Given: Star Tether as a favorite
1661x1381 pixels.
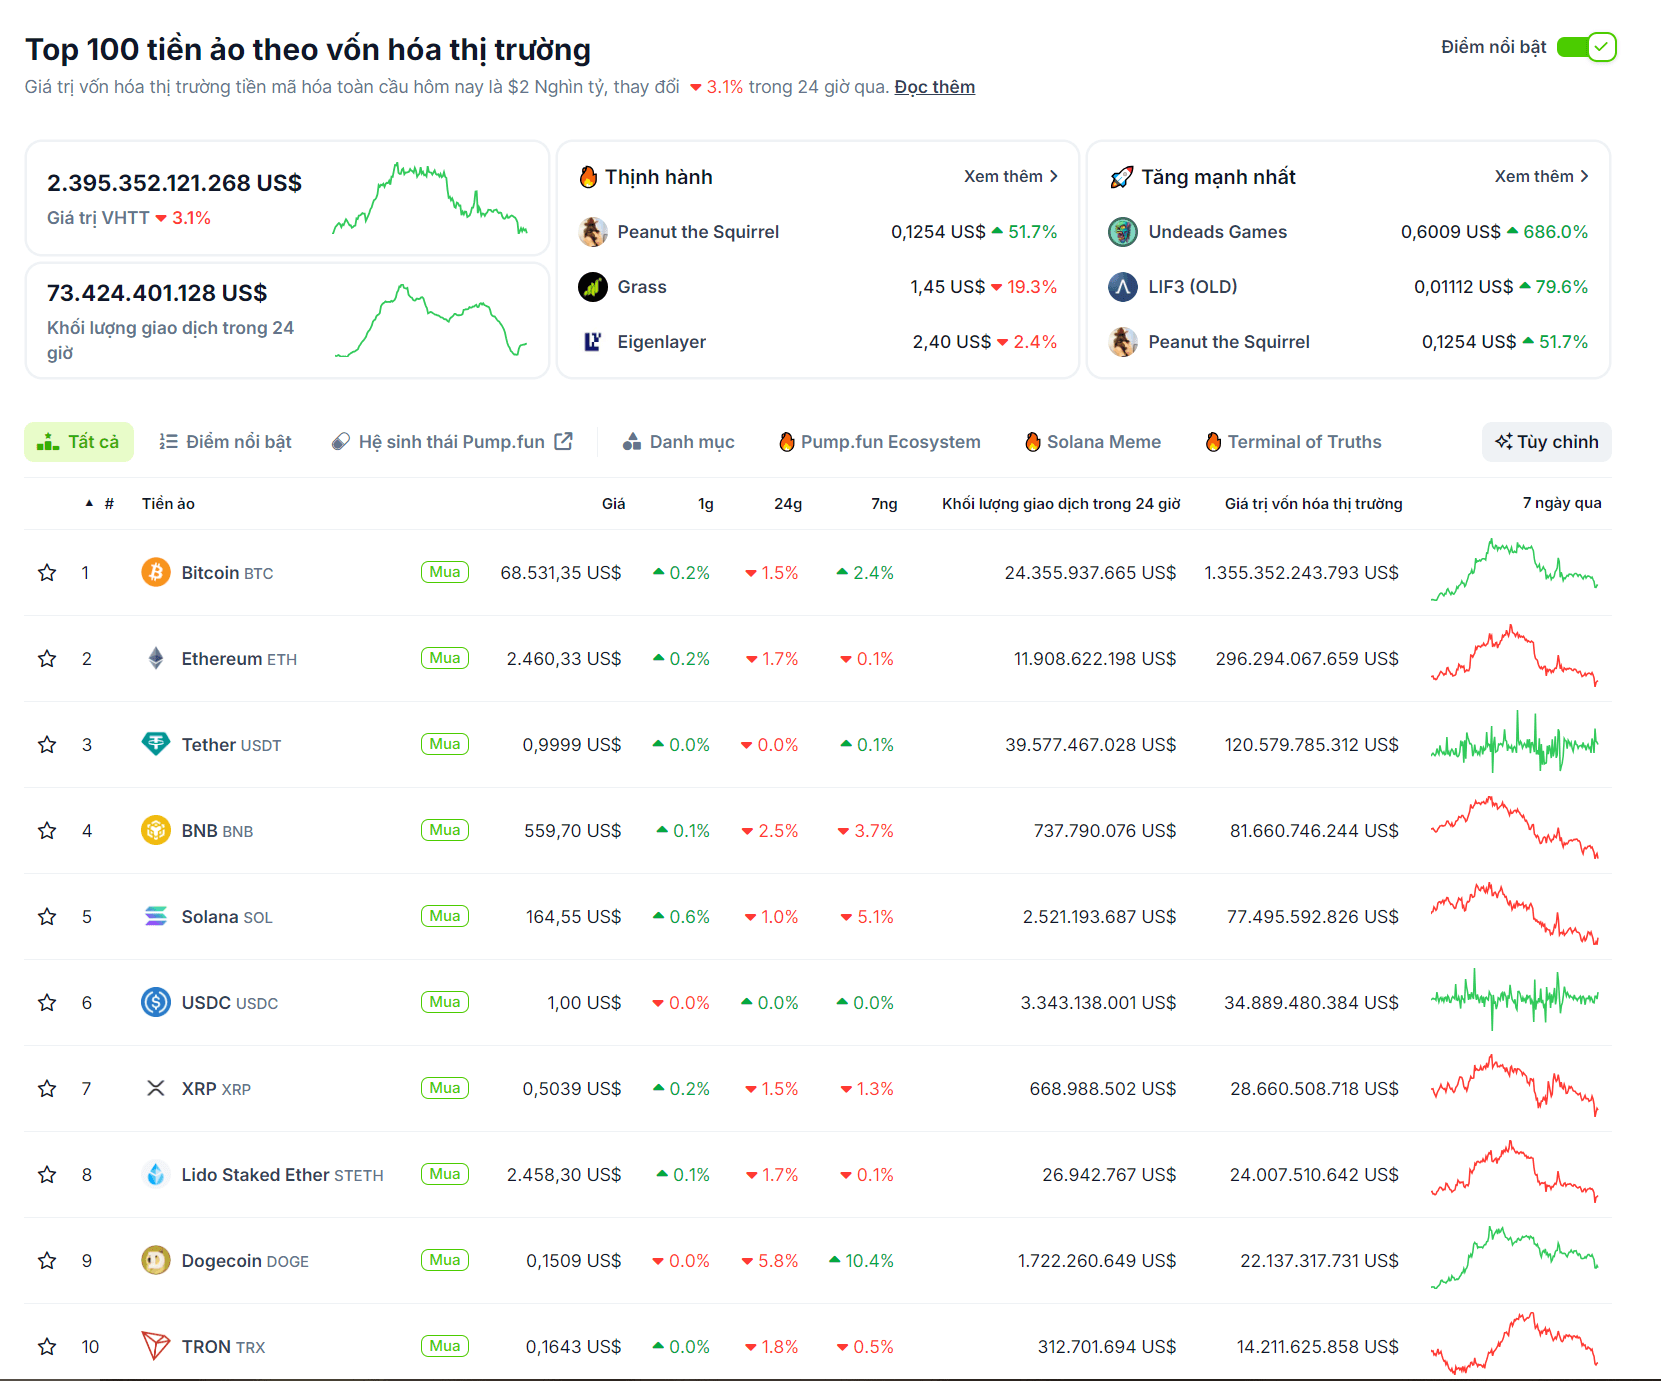Looking at the screenshot, I should (47, 745).
